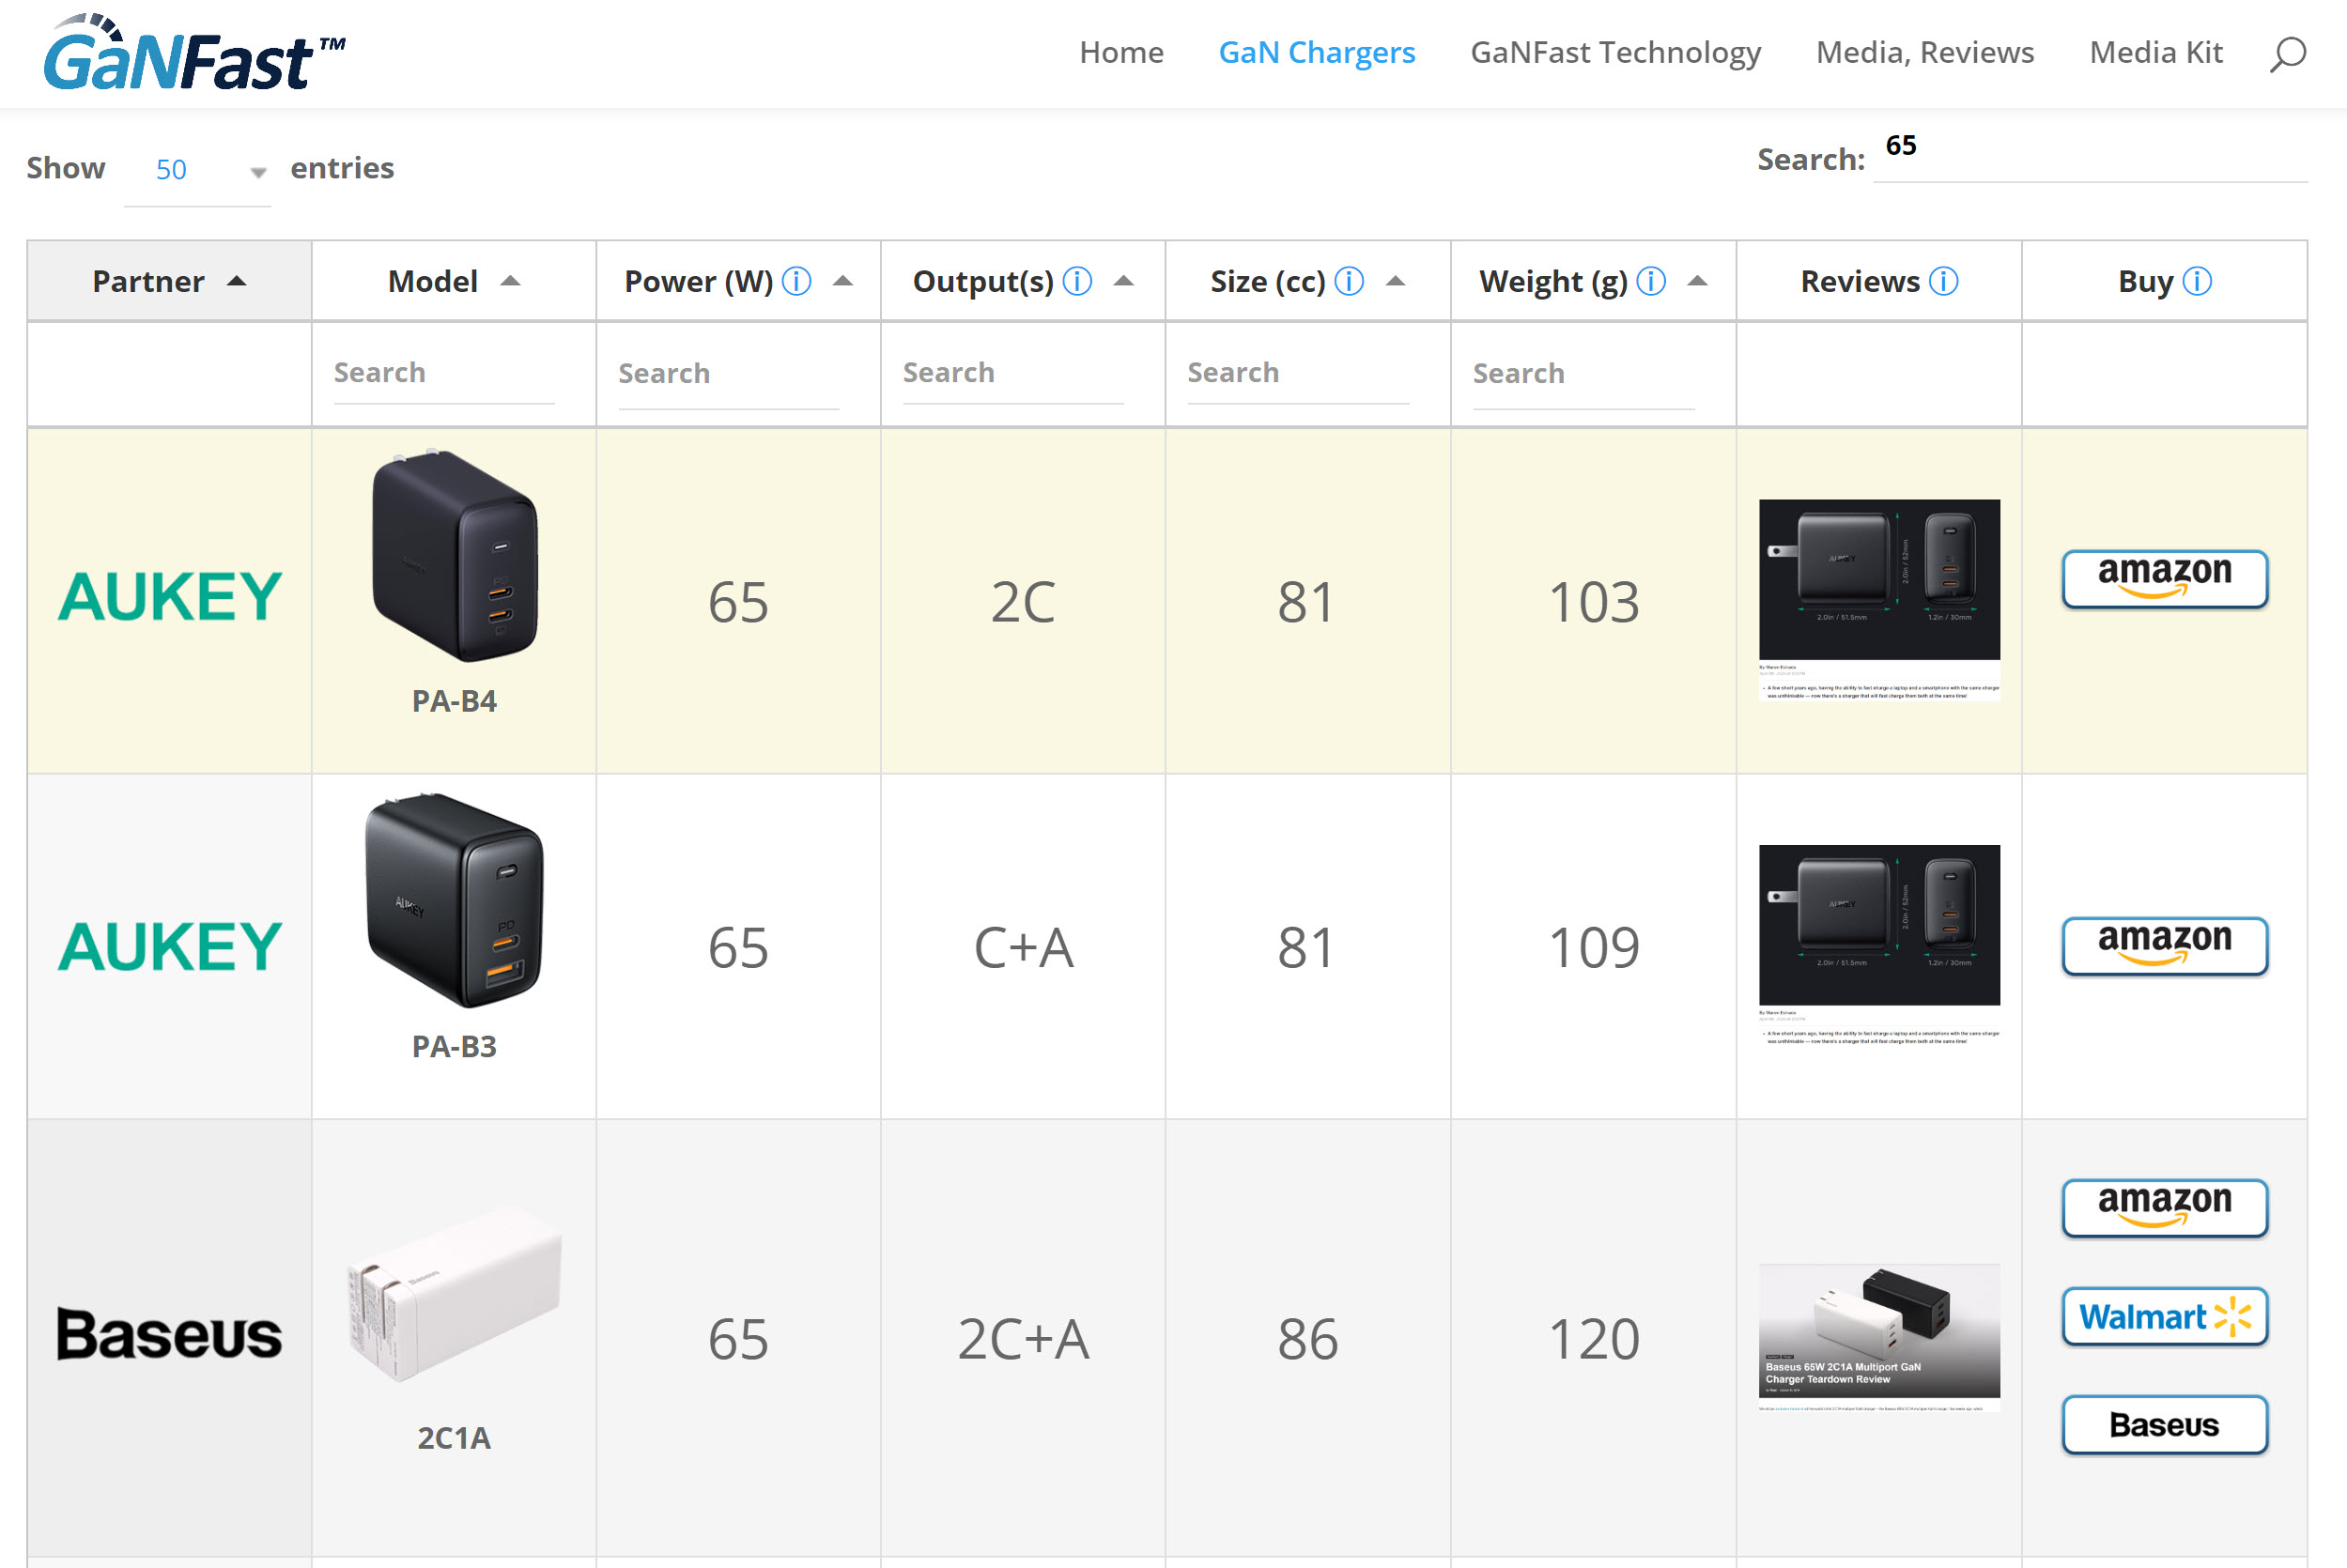Open the site search magnifier icon
Image resolution: width=2347 pixels, height=1568 pixels.
pos(2287,53)
